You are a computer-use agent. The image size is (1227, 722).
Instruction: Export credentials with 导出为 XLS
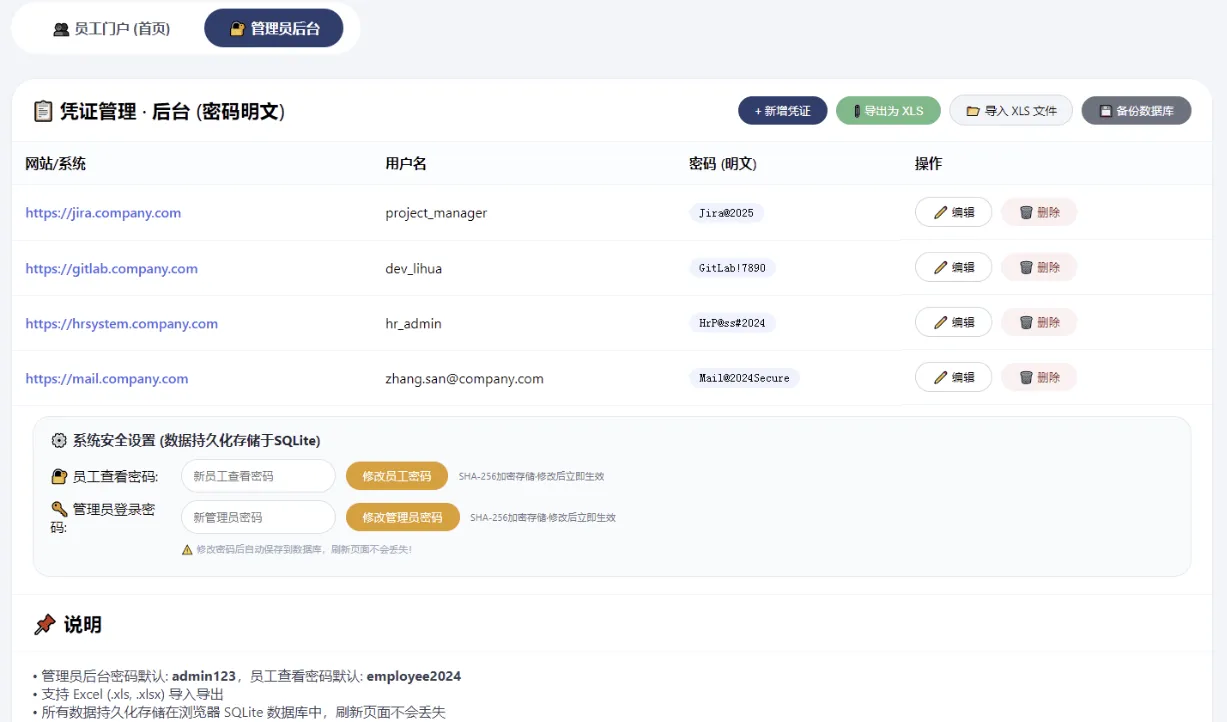pos(888,110)
